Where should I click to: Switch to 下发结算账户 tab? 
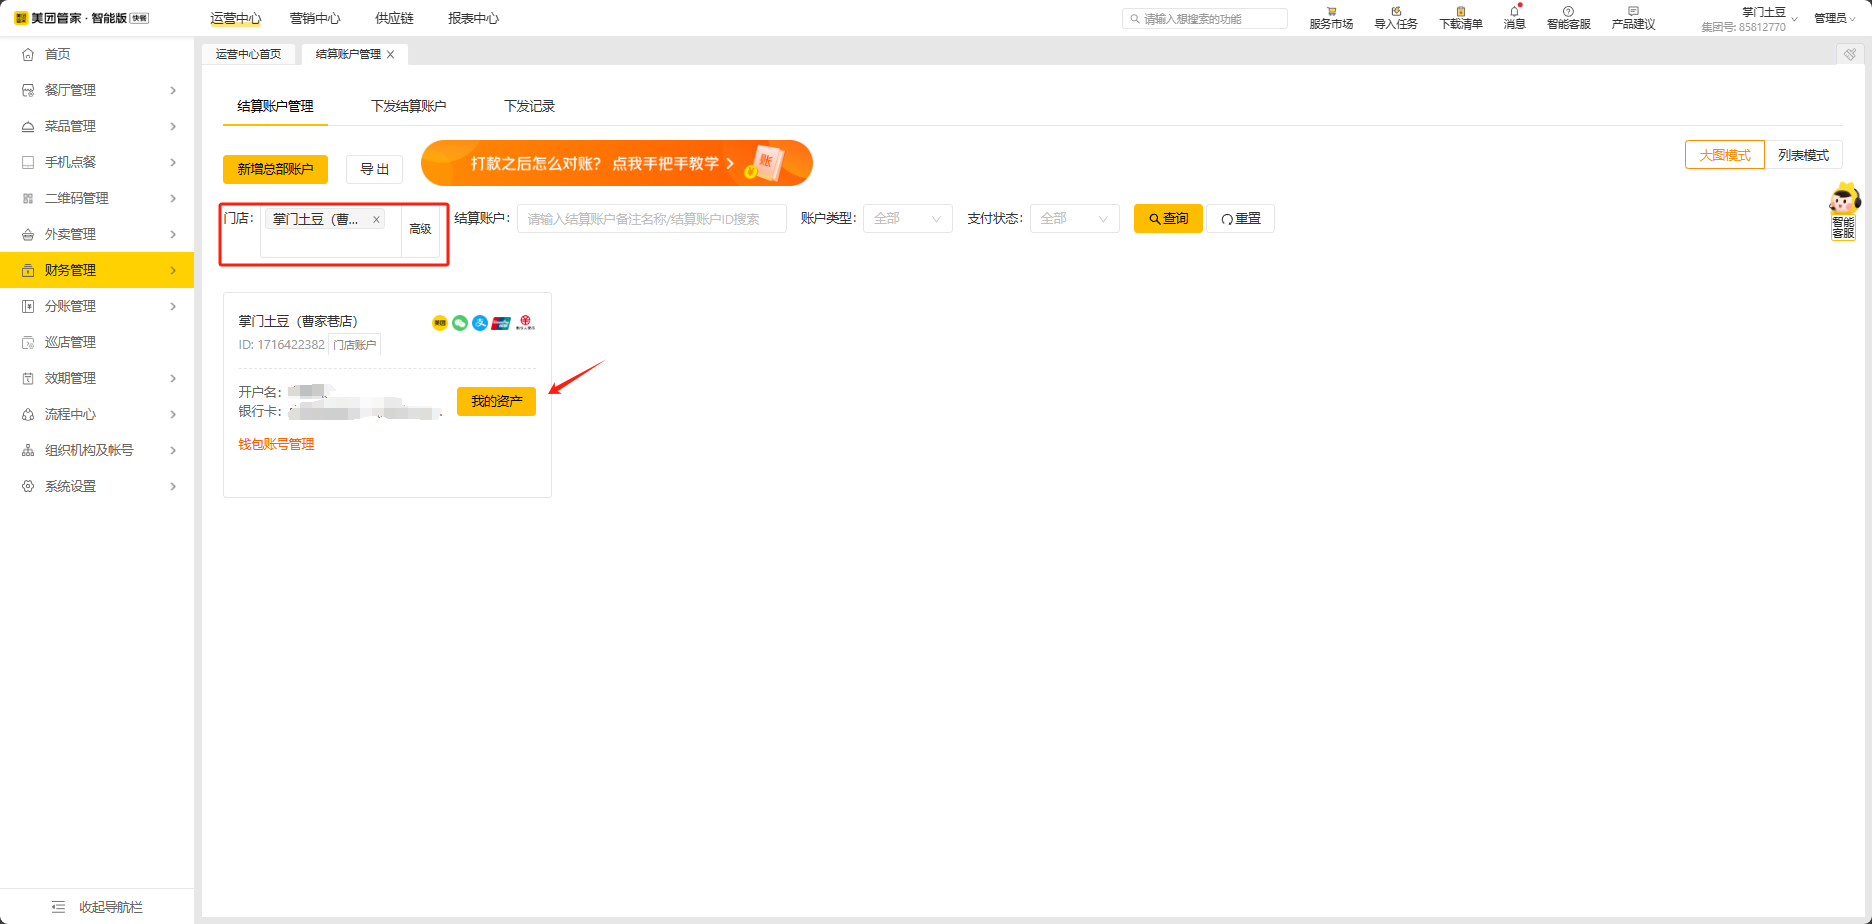tap(408, 106)
